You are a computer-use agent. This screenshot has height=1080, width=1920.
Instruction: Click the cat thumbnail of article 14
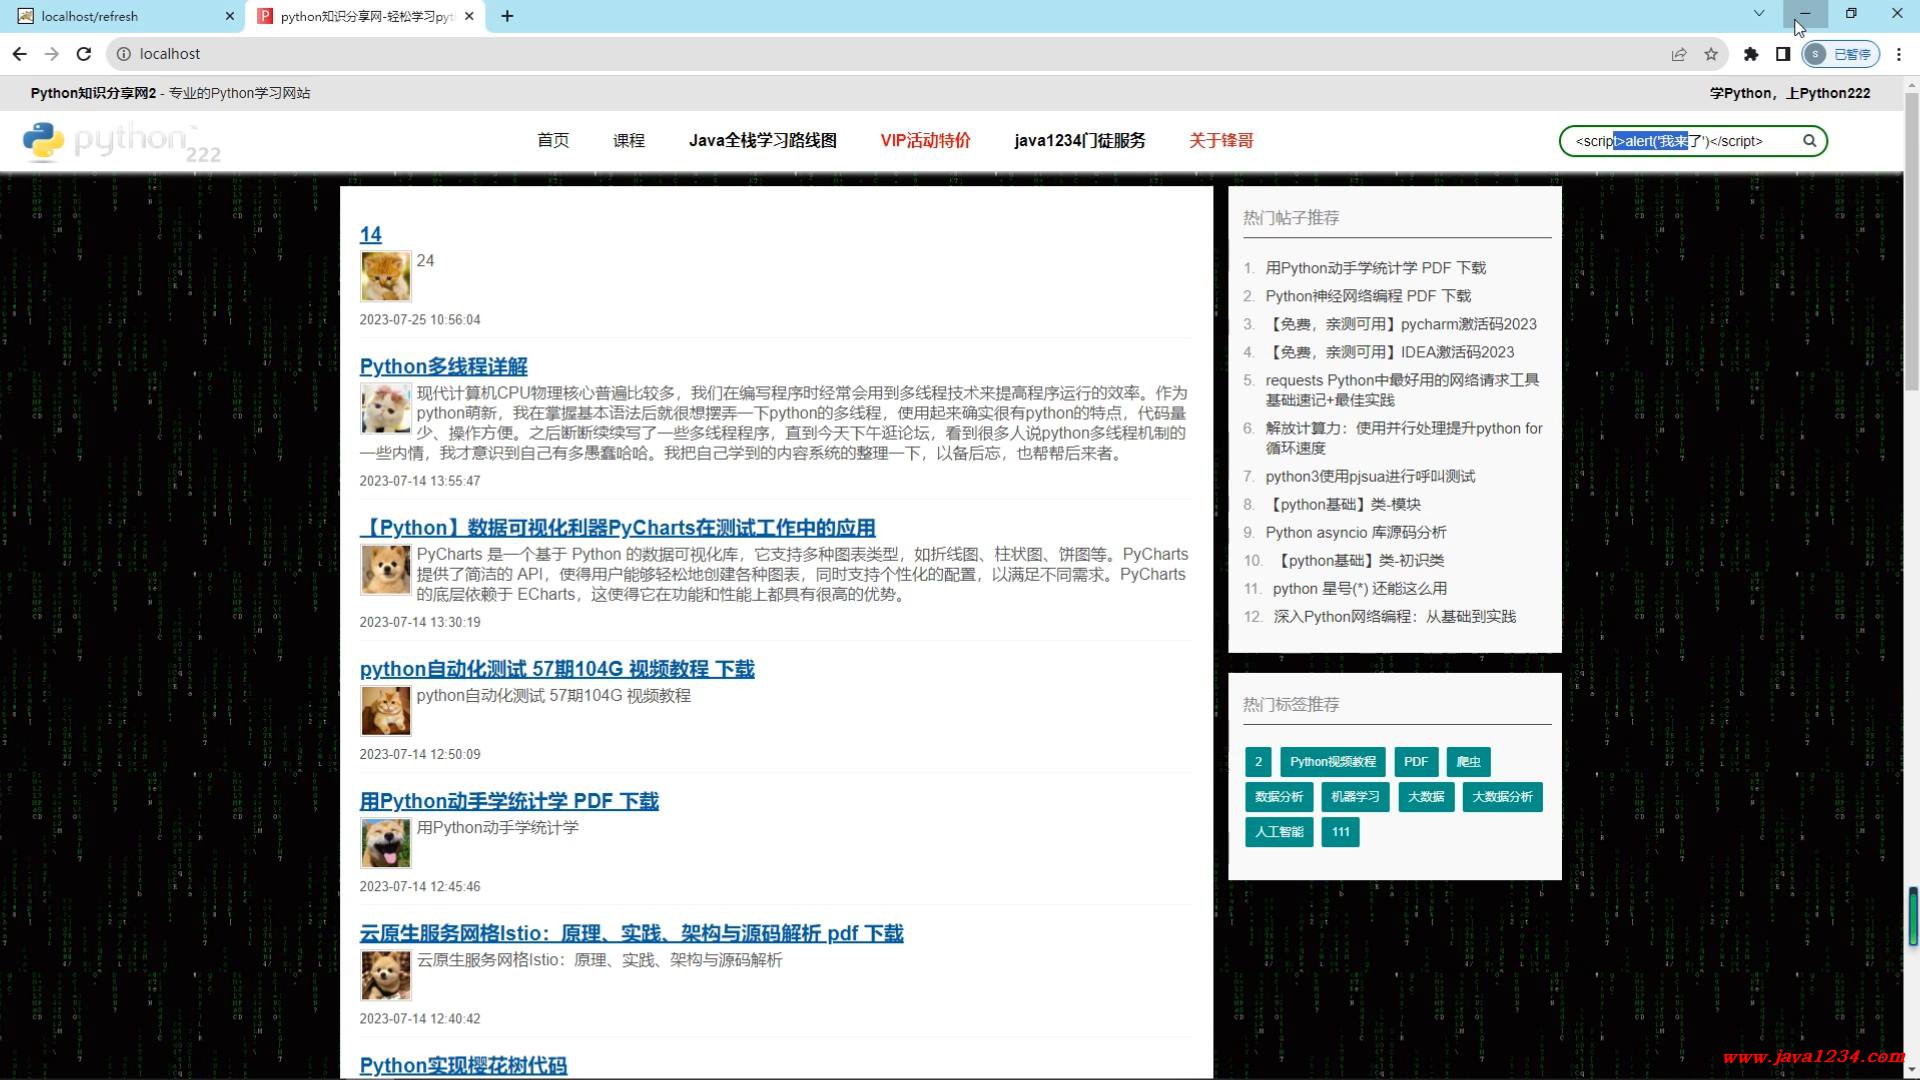click(x=385, y=276)
